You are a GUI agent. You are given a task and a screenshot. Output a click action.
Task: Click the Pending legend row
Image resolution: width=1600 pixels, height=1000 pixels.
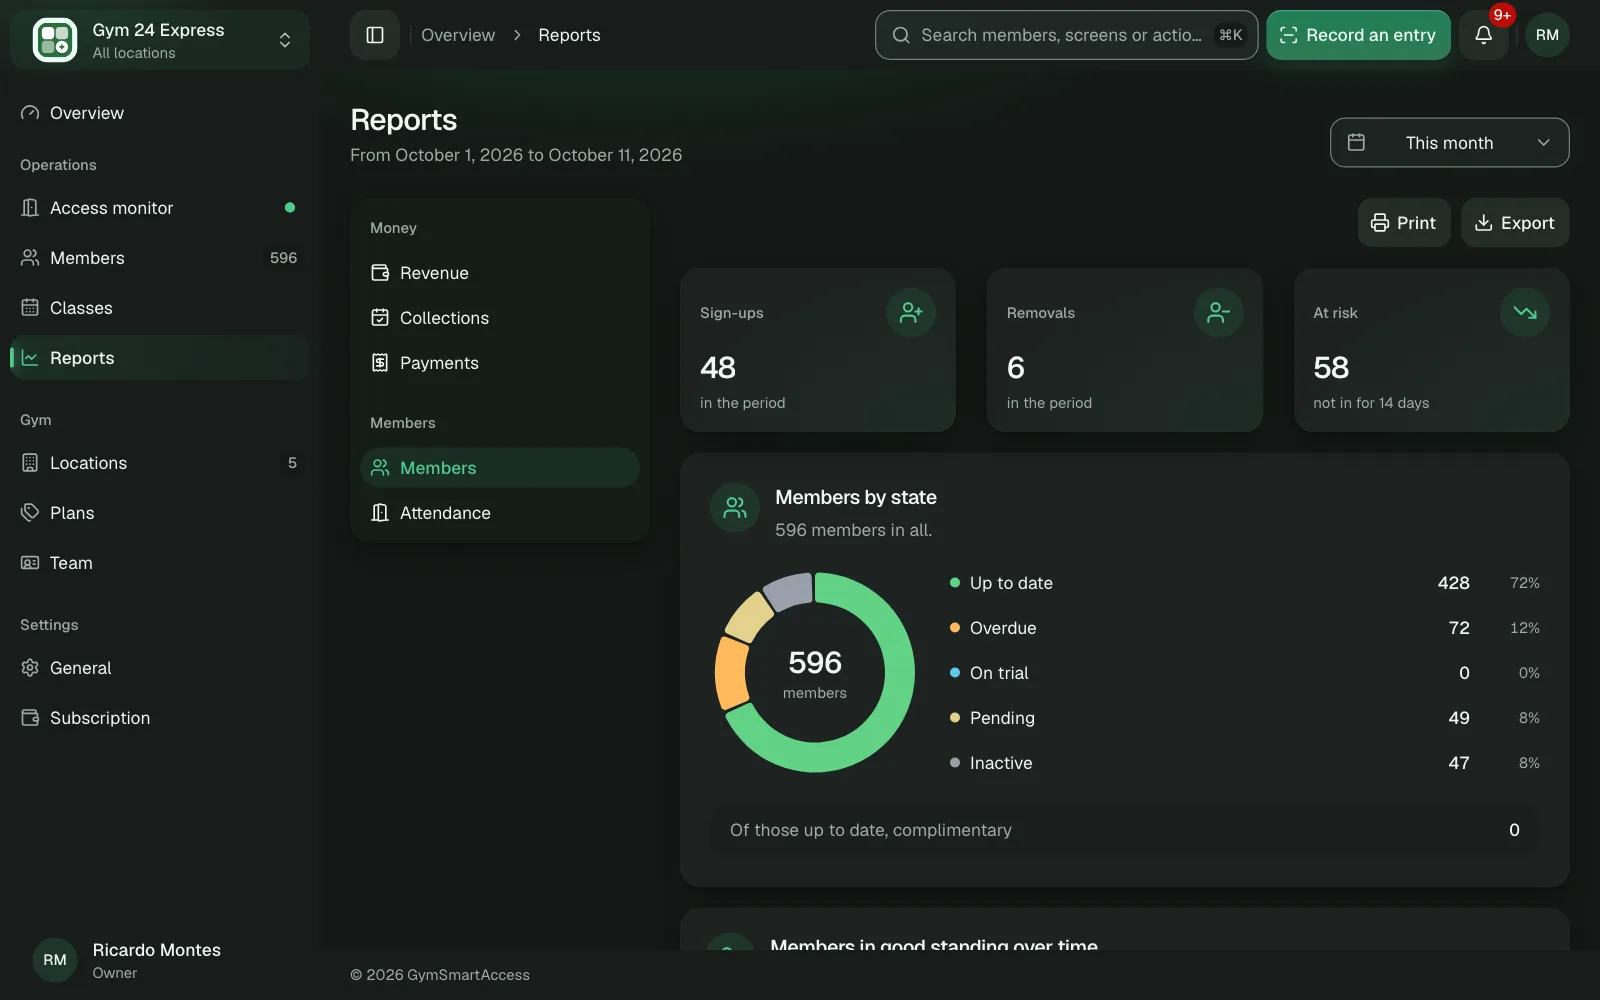pos(1244,718)
